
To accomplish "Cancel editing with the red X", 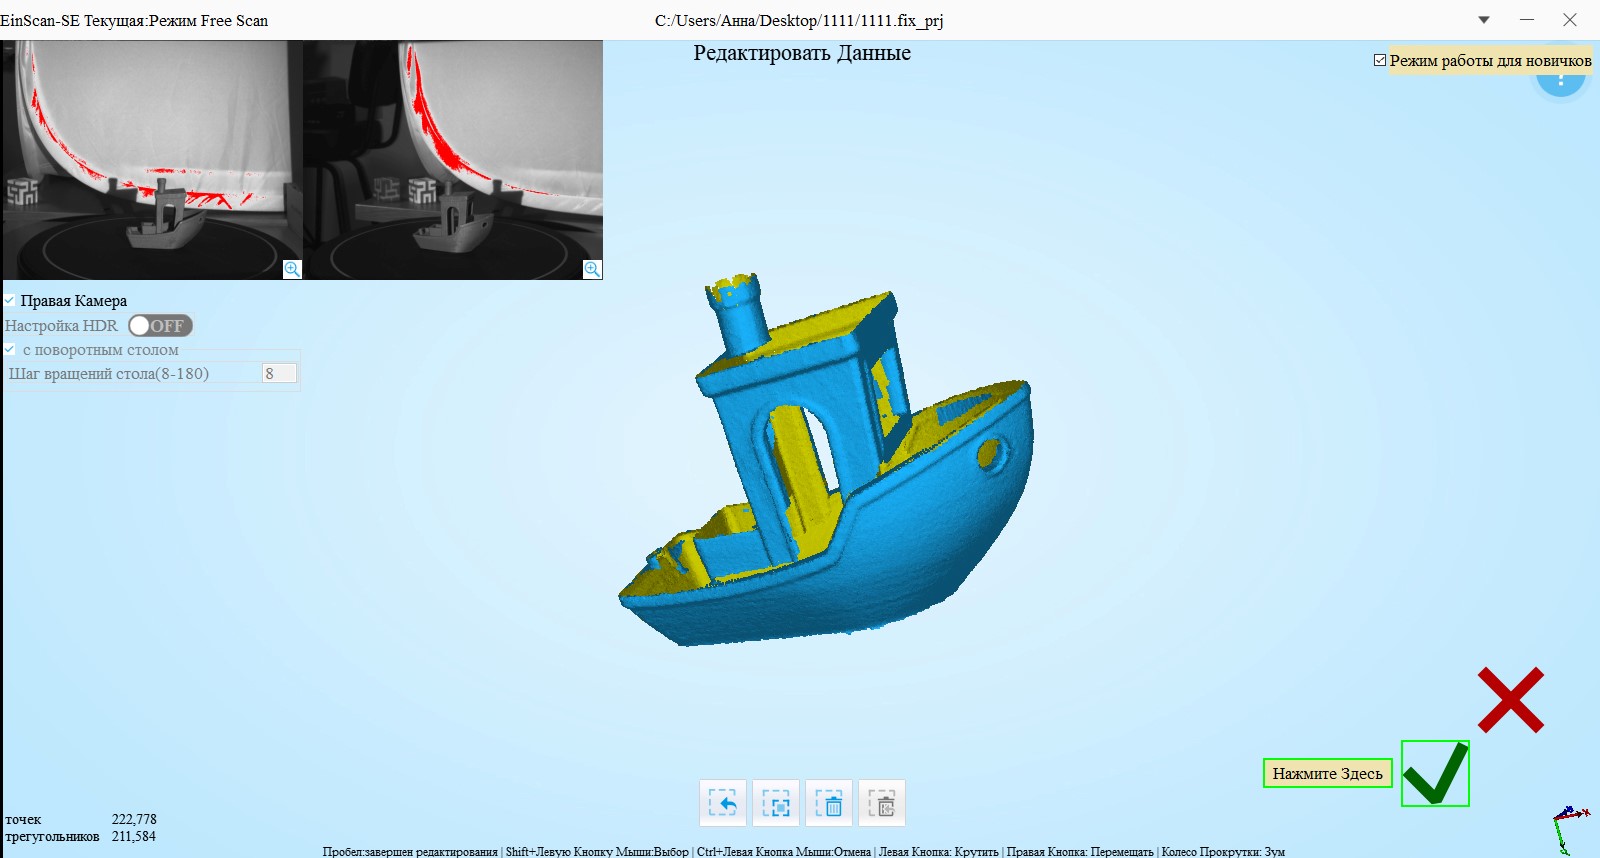I will click(x=1511, y=700).
